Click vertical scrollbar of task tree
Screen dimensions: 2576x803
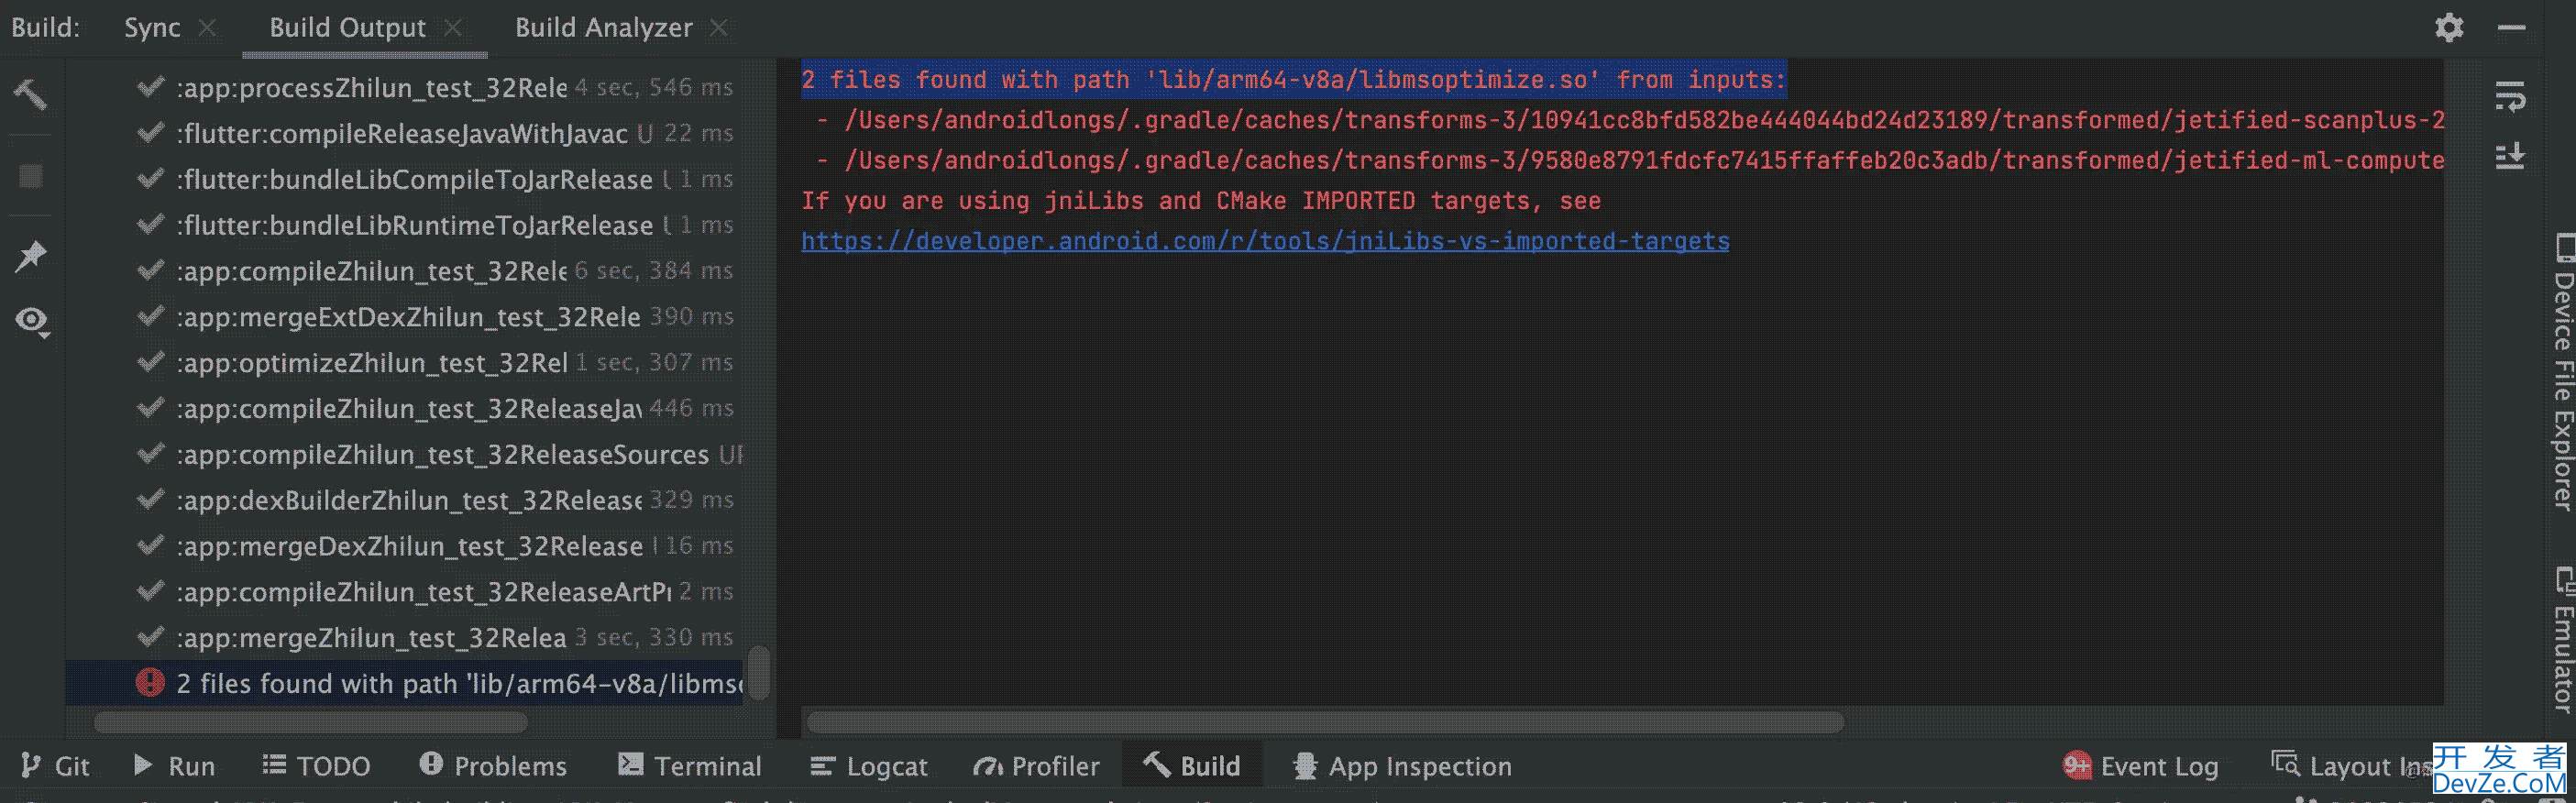[759, 673]
